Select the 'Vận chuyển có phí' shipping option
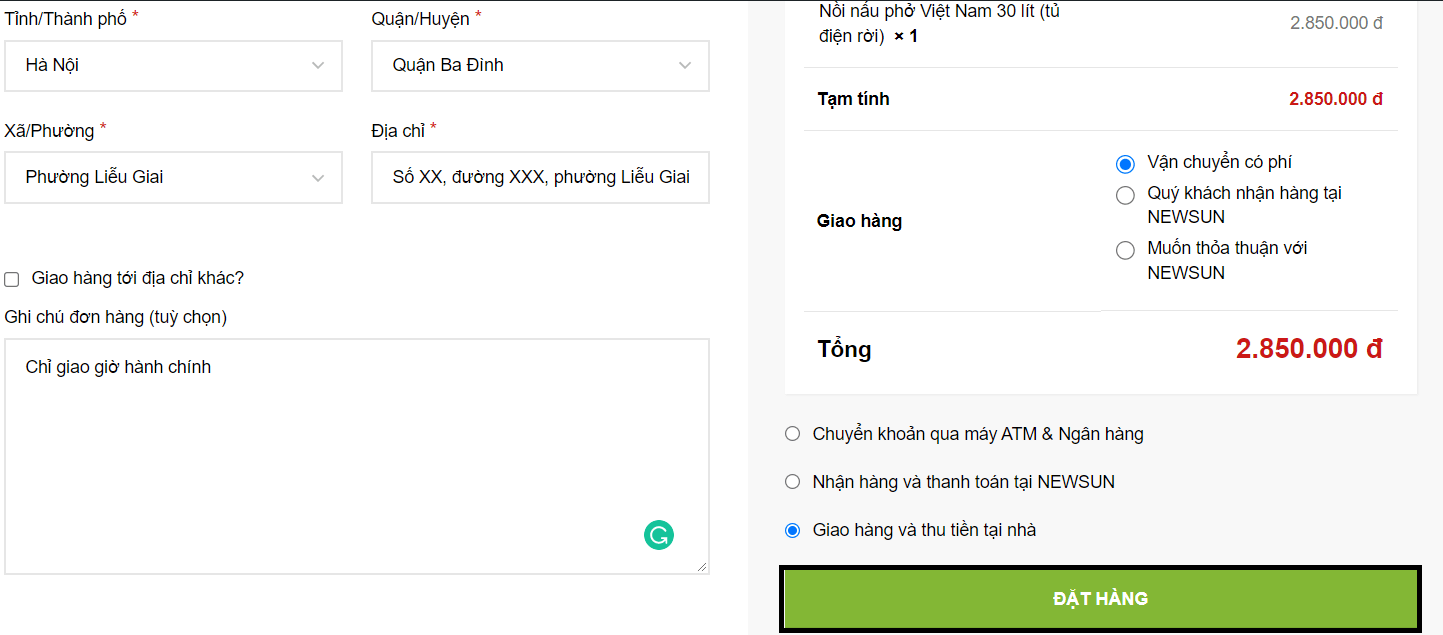1443x635 pixels. tap(1125, 164)
